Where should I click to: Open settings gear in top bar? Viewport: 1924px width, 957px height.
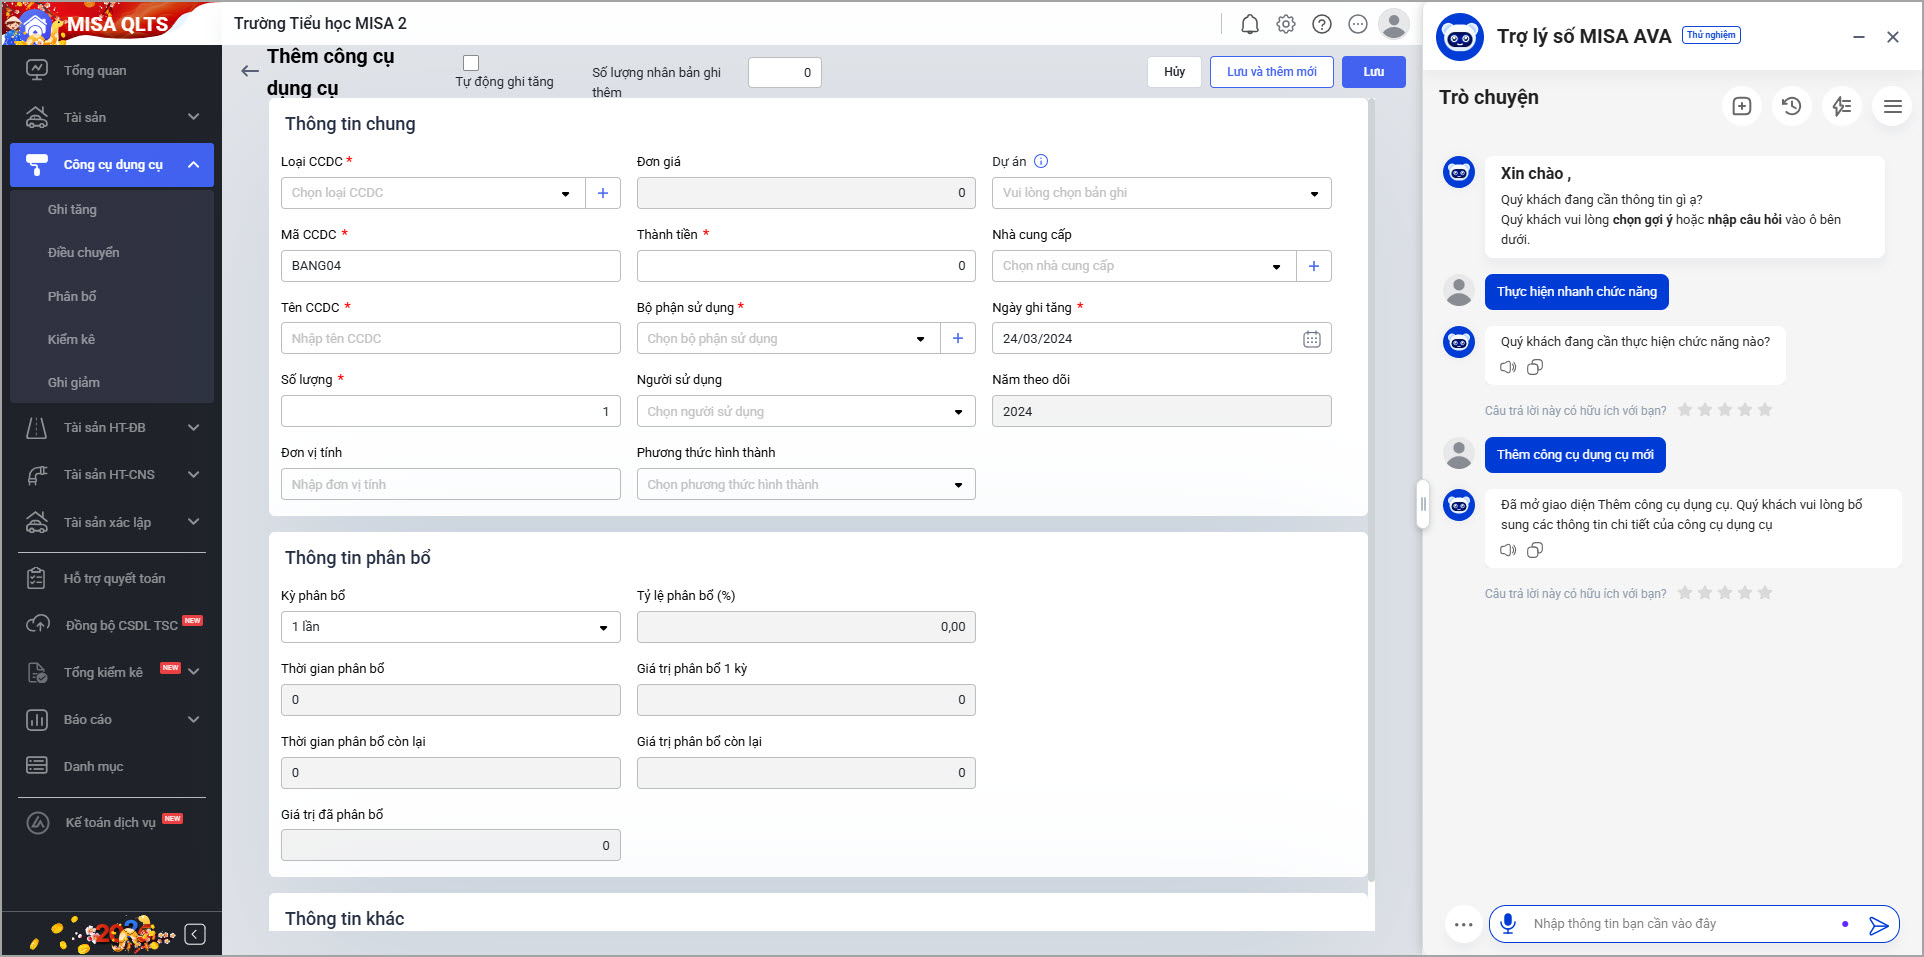pyautogui.click(x=1286, y=24)
